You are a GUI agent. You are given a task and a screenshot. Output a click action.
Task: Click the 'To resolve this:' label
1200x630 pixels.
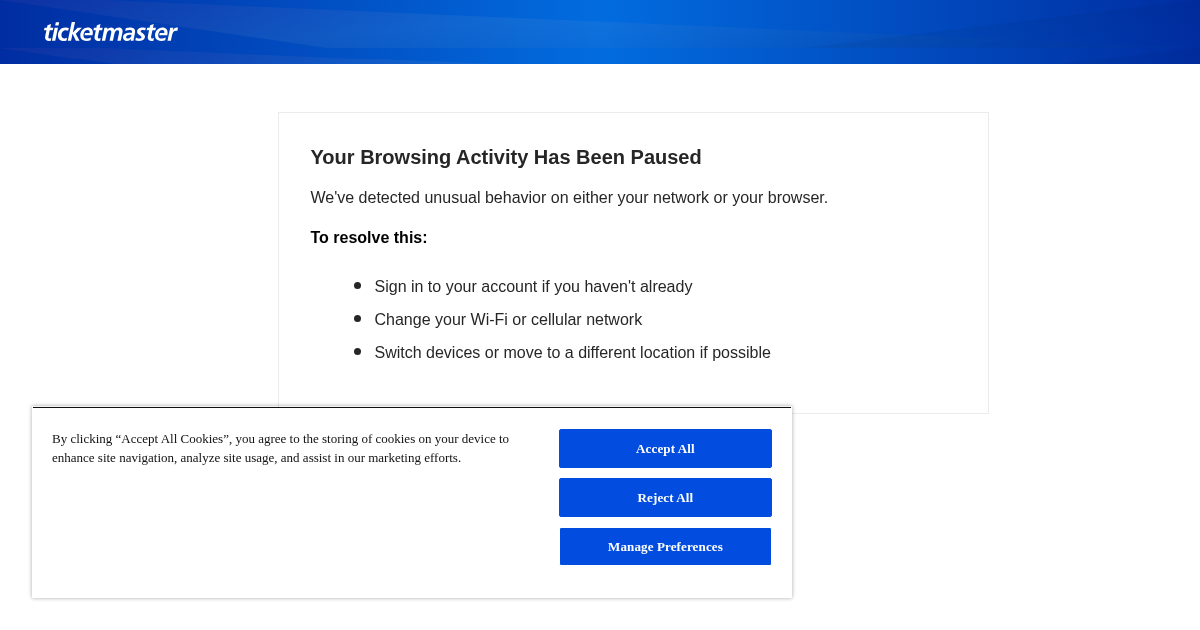(x=369, y=238)
